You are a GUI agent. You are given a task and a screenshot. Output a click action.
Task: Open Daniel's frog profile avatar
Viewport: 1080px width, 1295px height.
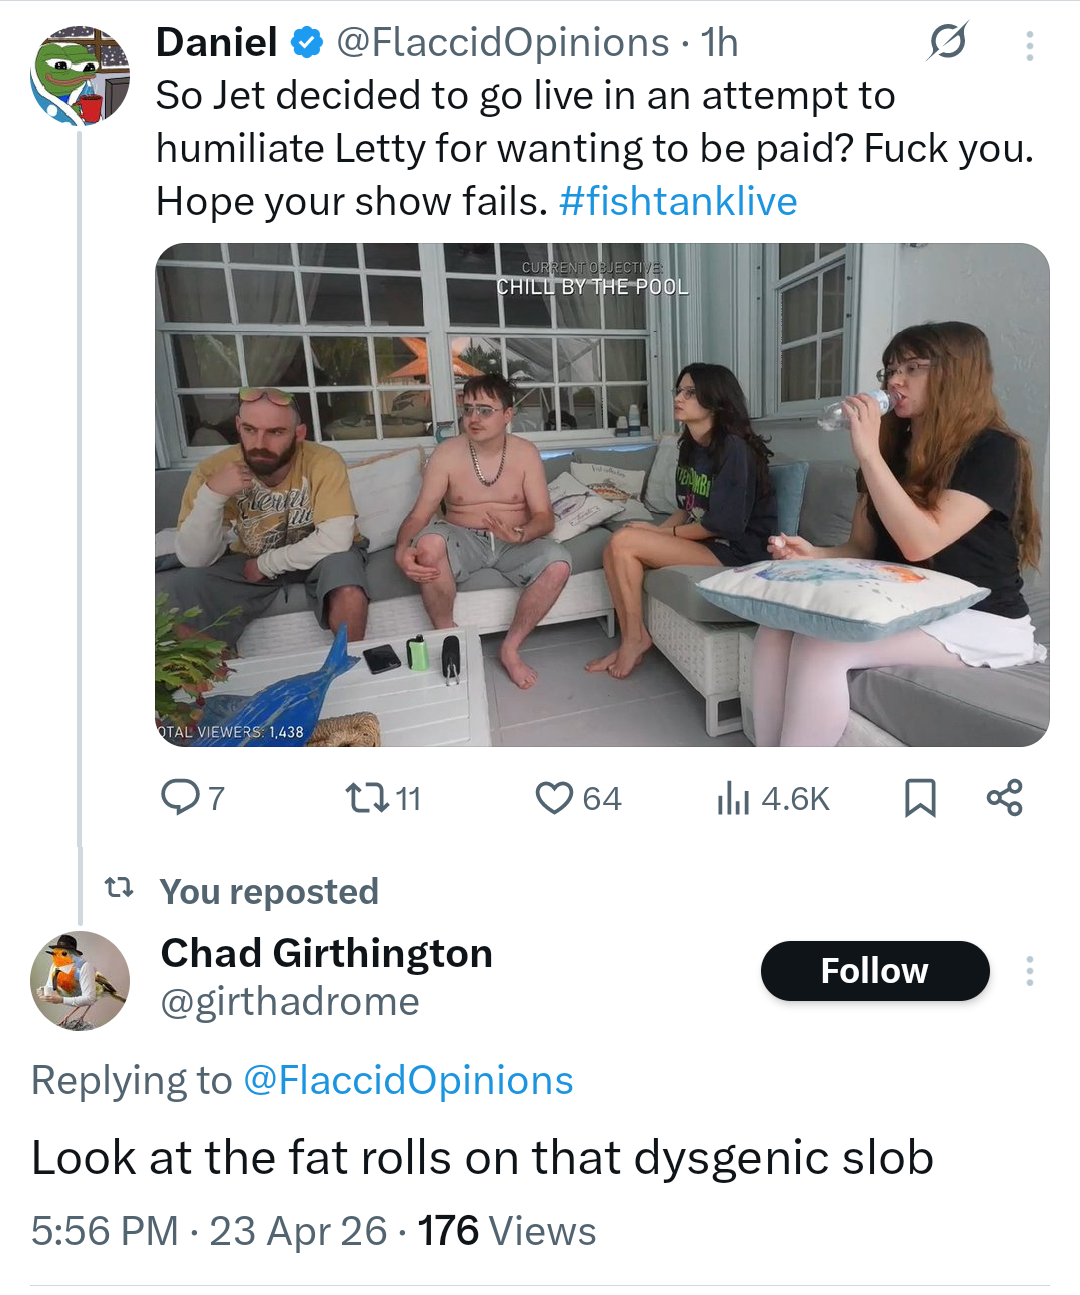tap(80, 76)
